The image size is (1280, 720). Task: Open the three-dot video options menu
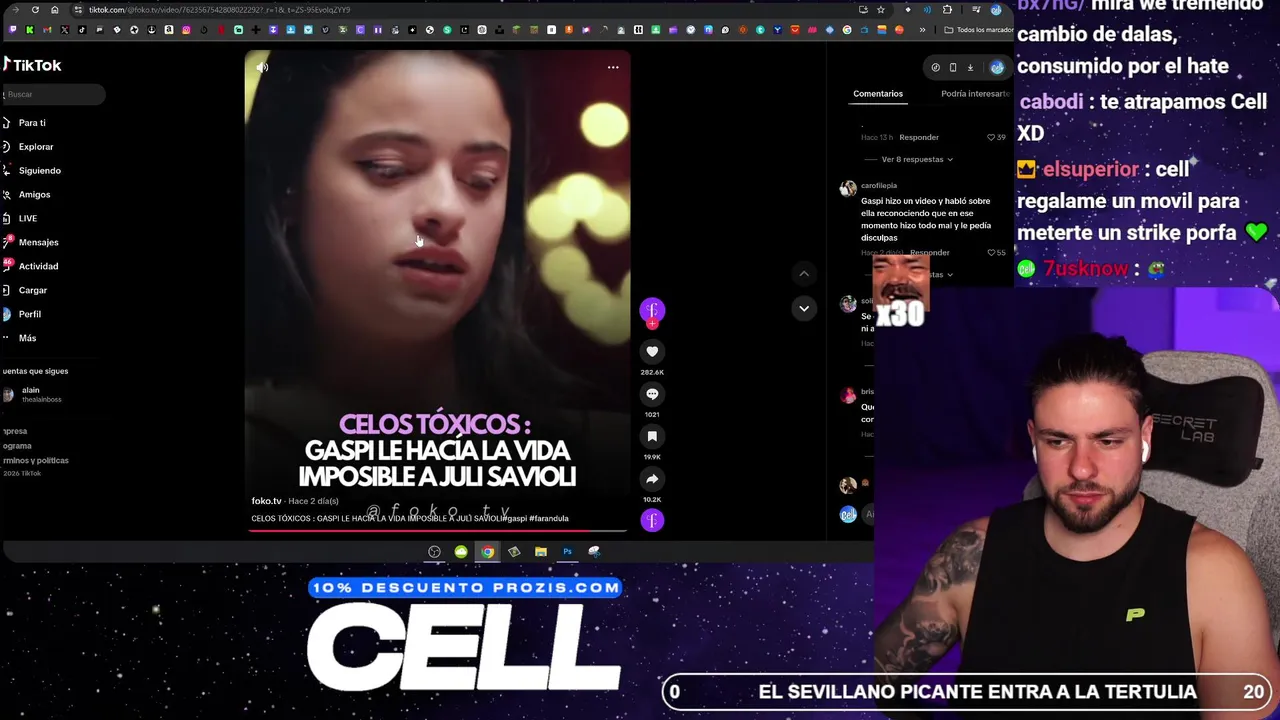613,67
